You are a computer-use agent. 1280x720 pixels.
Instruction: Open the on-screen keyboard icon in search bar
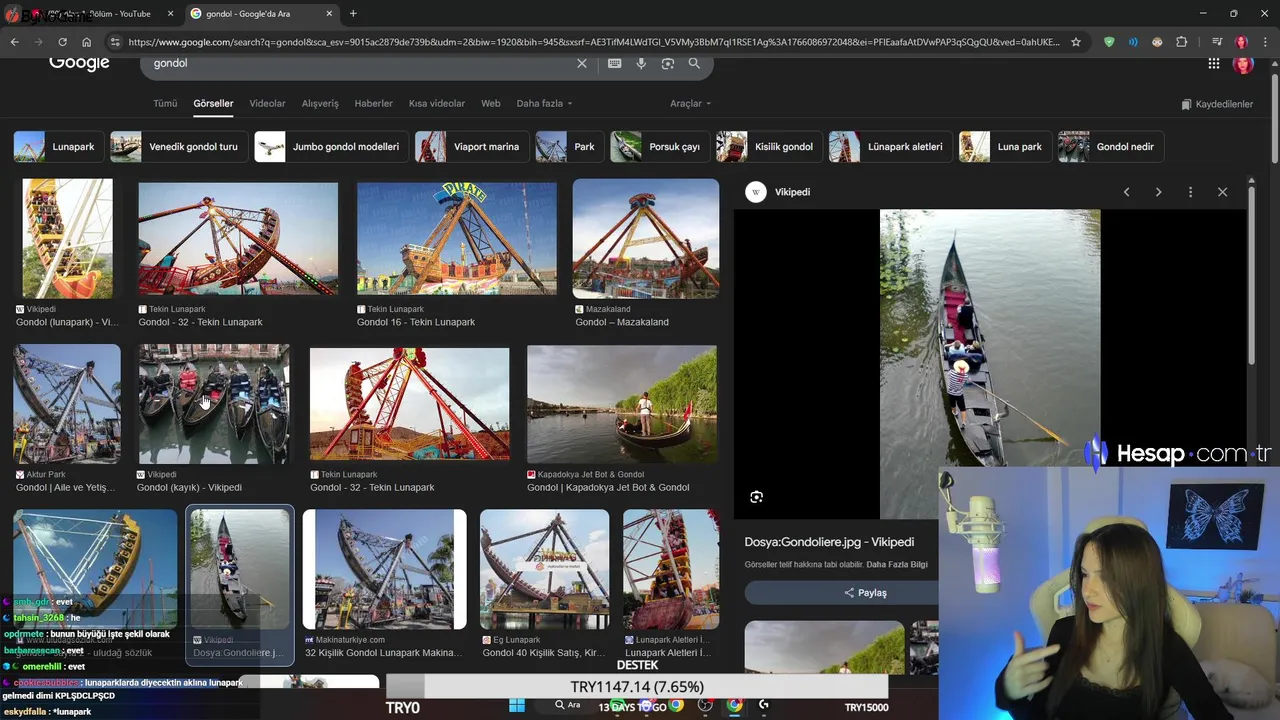[614, 63]
